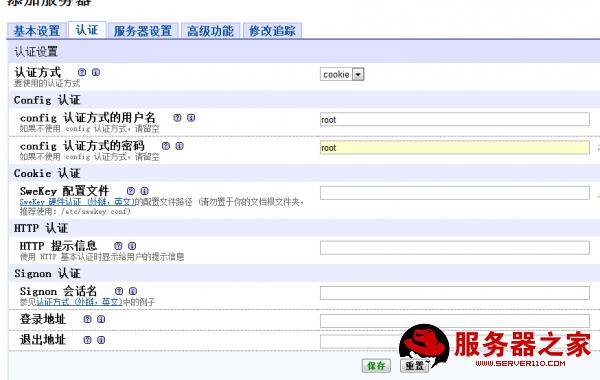Click info icon for 登录地址

(101, 319)
